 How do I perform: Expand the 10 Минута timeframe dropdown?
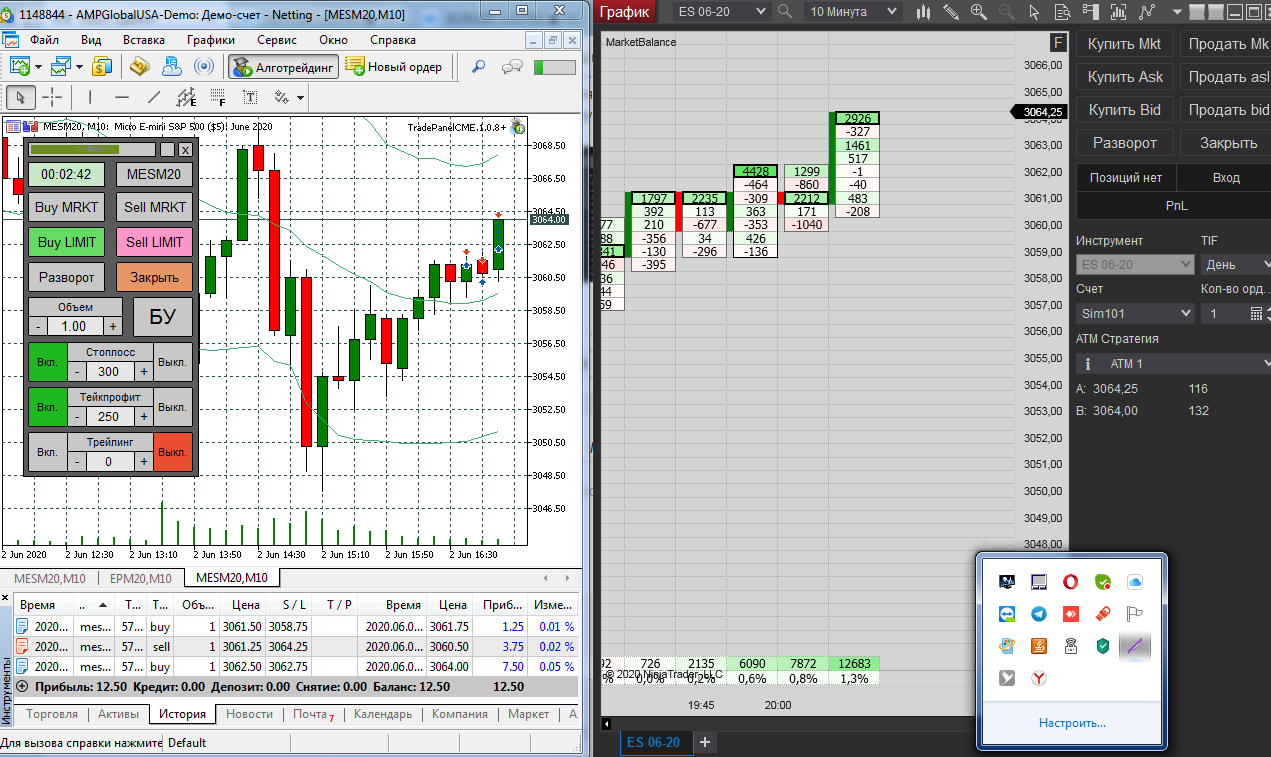pyautogui.click(x=854, y=11)
